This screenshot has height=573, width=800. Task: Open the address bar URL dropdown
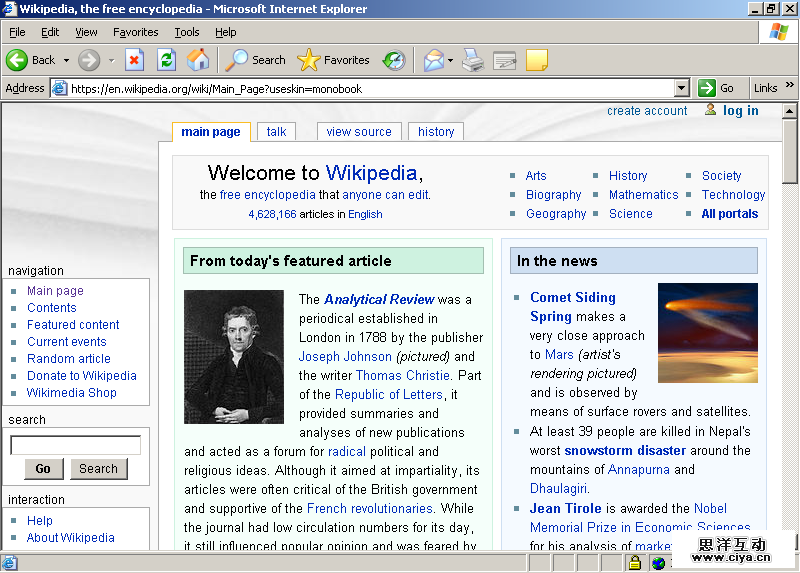point(681,88)
